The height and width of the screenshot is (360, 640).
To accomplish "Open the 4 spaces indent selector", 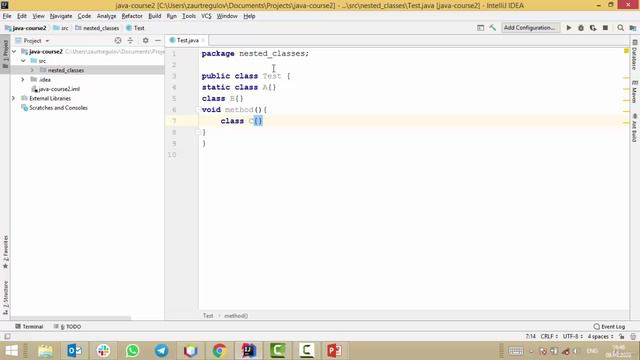I will coord(600,336).
